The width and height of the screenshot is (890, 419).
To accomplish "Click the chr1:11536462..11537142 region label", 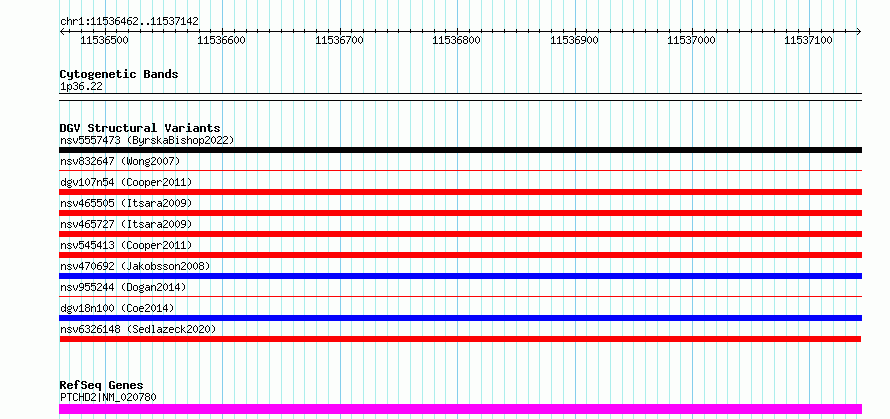I will 129,22.
